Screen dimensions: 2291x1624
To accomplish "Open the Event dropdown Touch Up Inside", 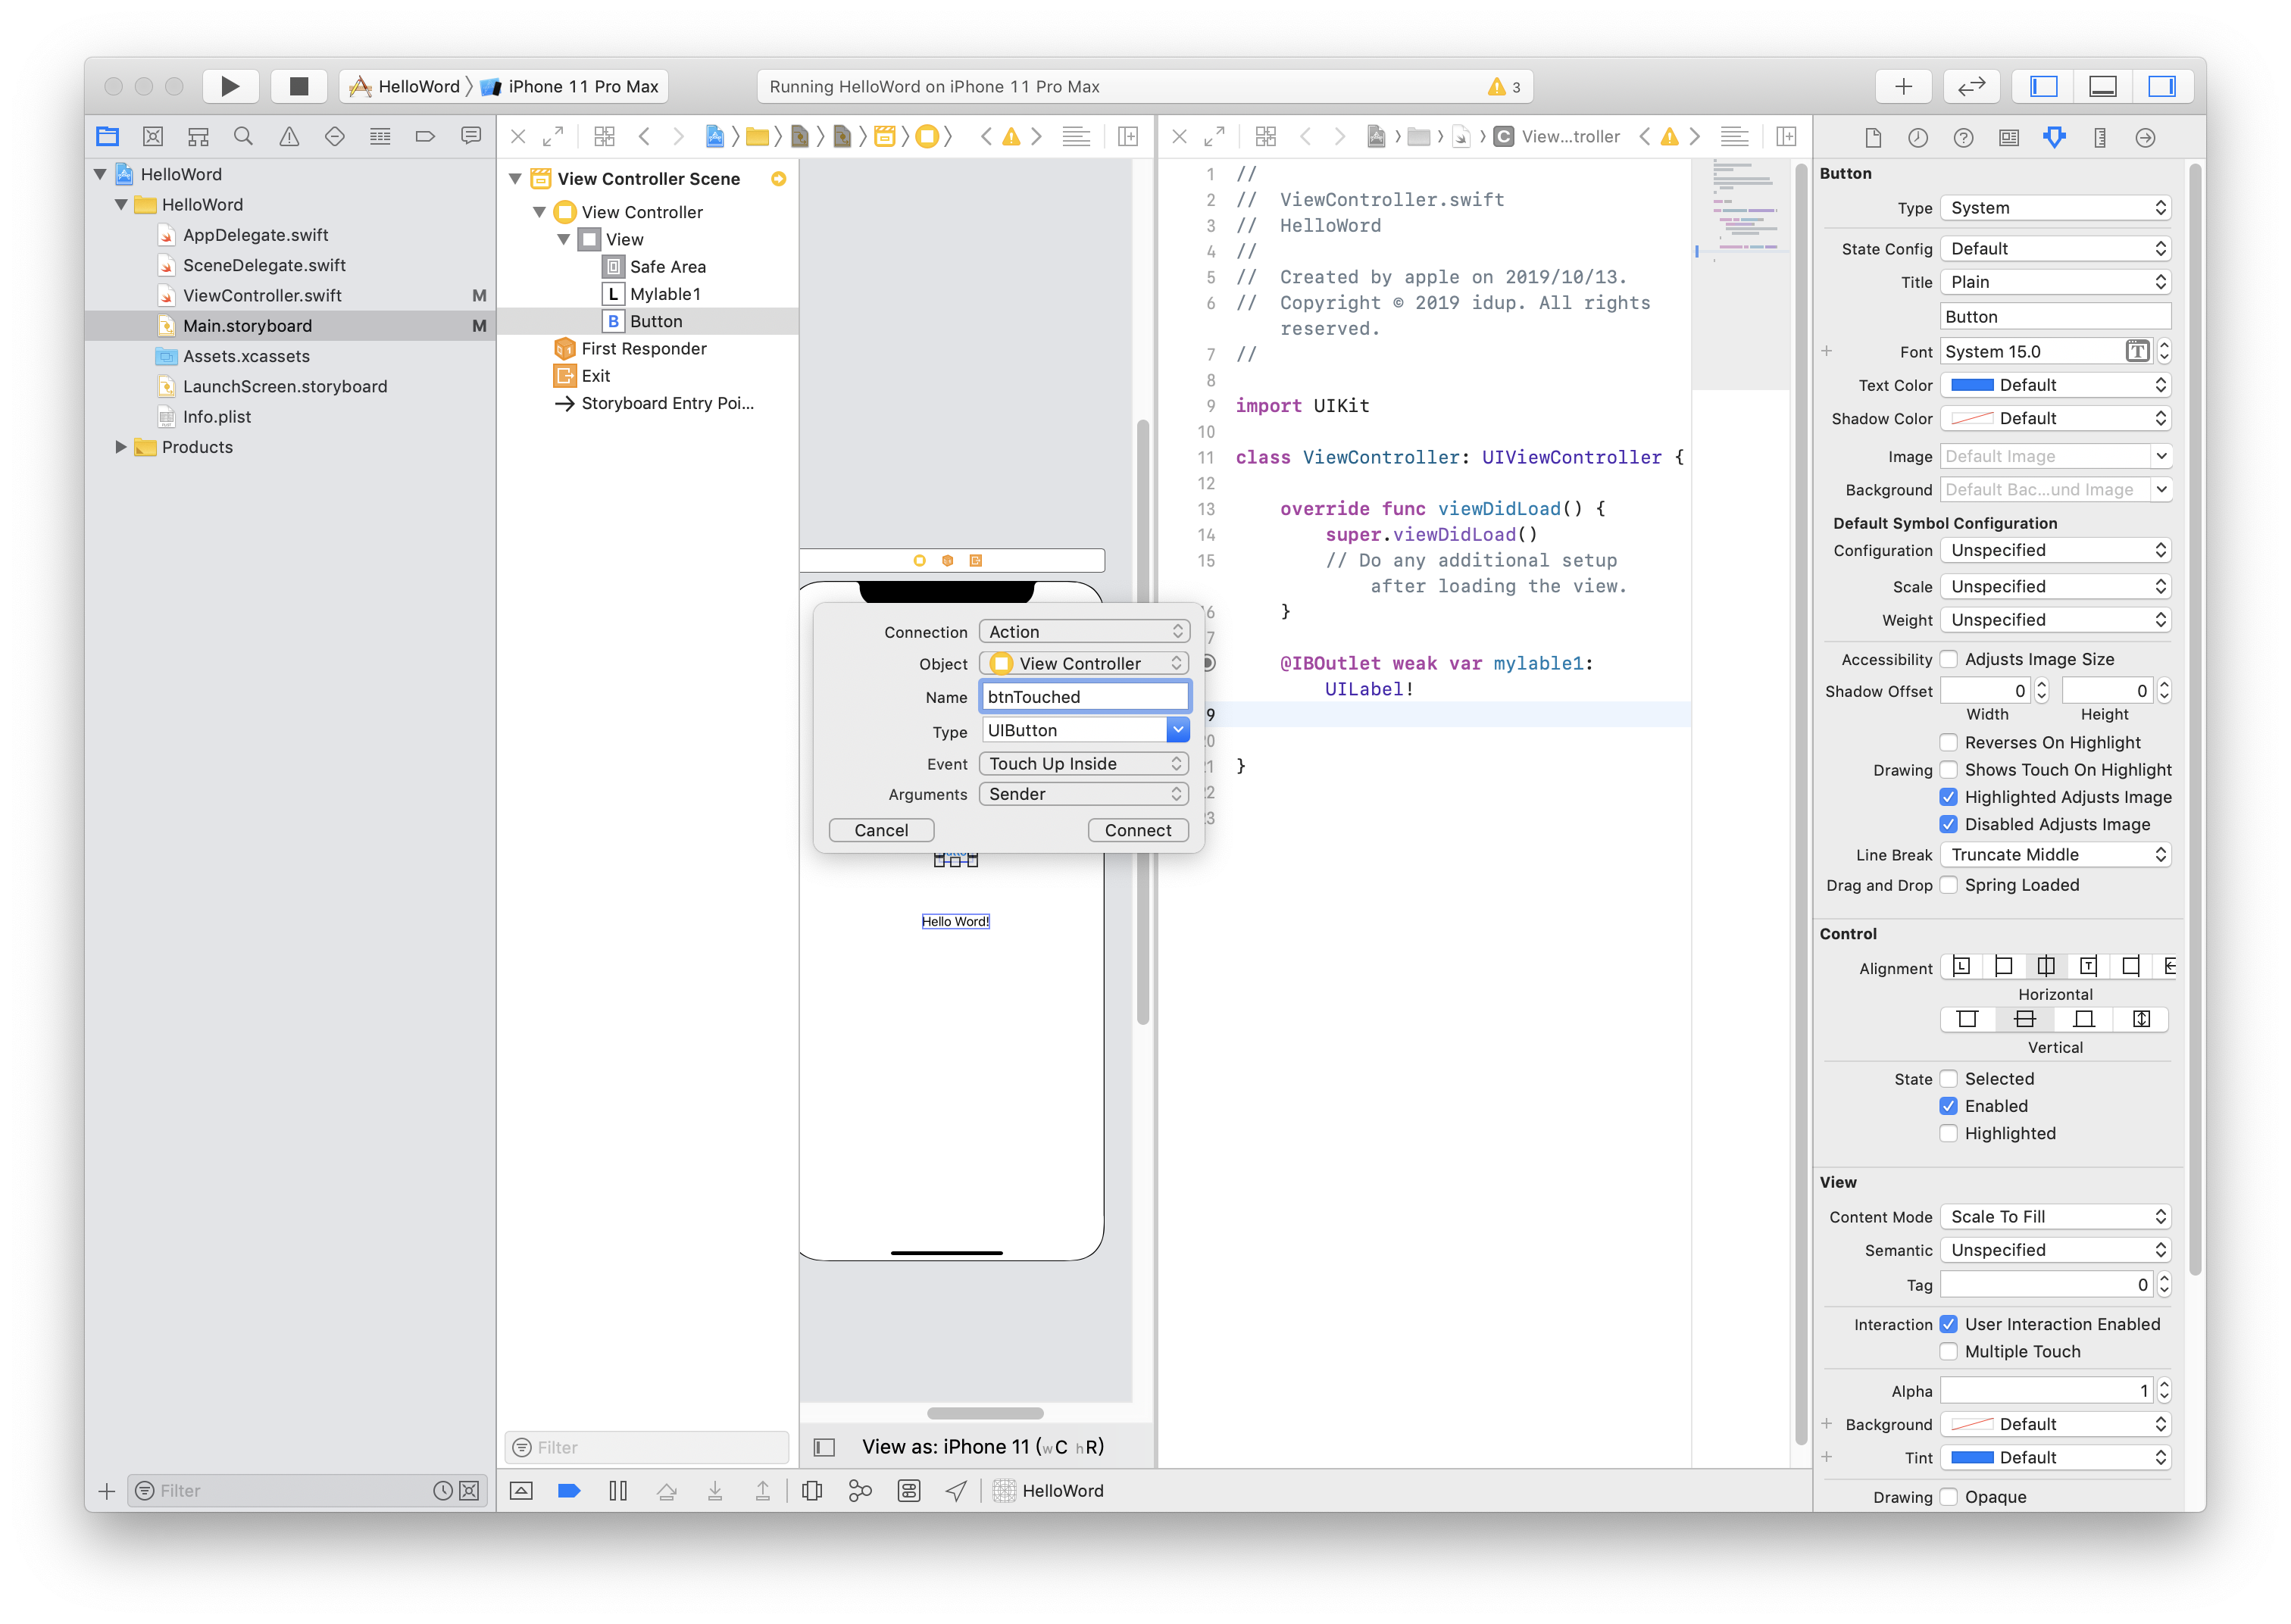I will click(1084, 763).
